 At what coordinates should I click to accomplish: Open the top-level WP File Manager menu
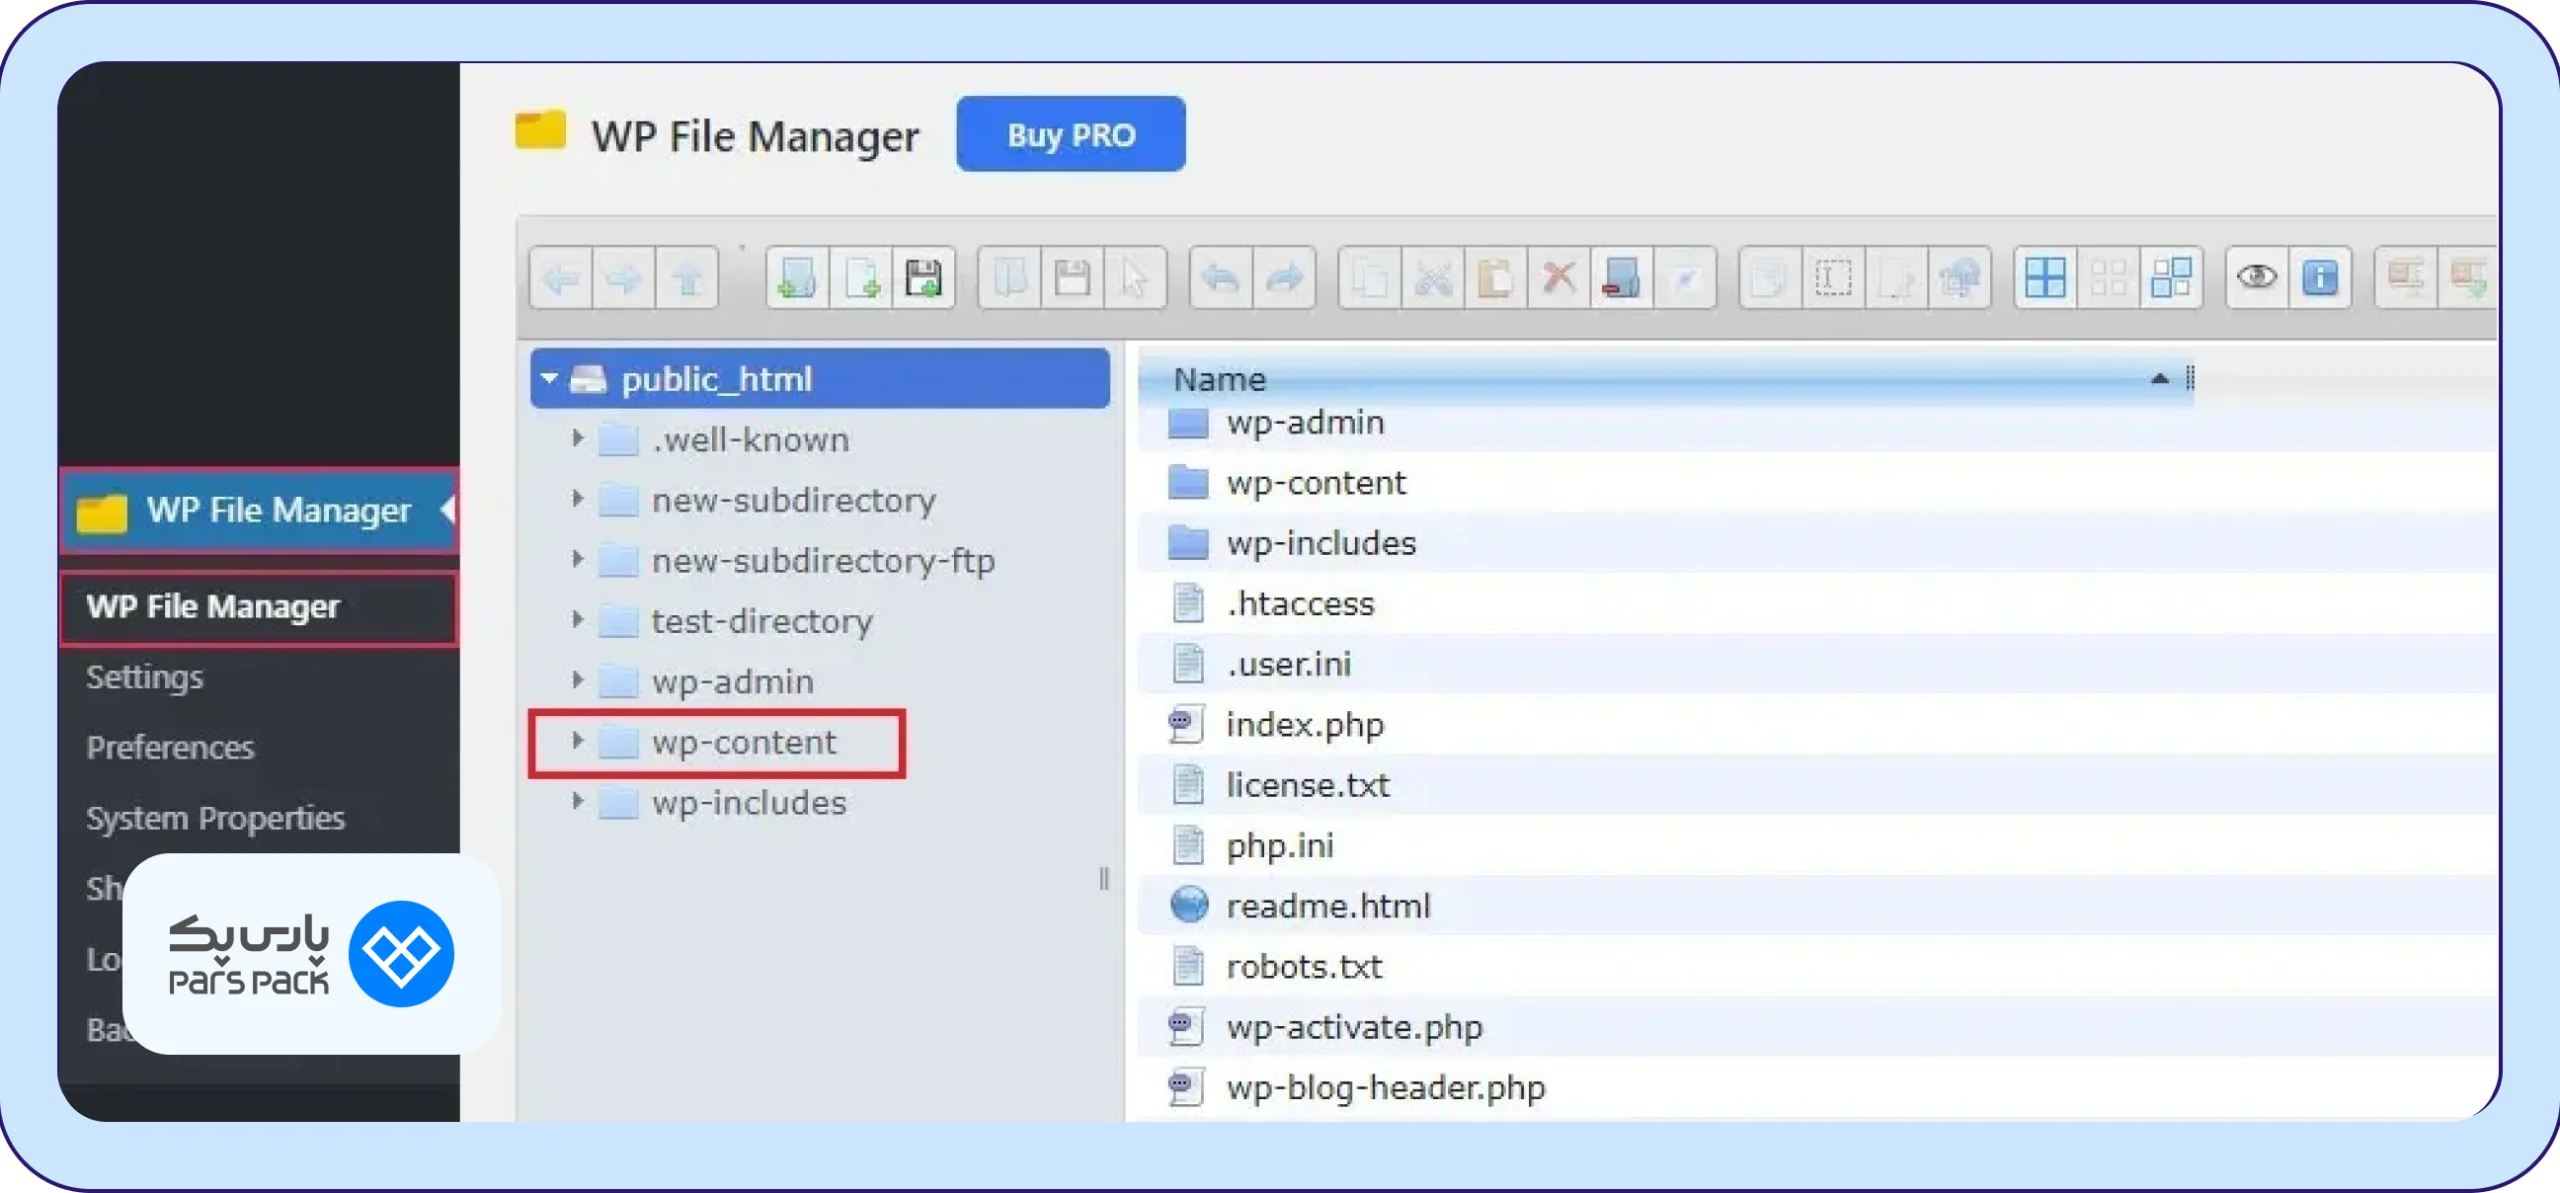(x=259, y=511)
